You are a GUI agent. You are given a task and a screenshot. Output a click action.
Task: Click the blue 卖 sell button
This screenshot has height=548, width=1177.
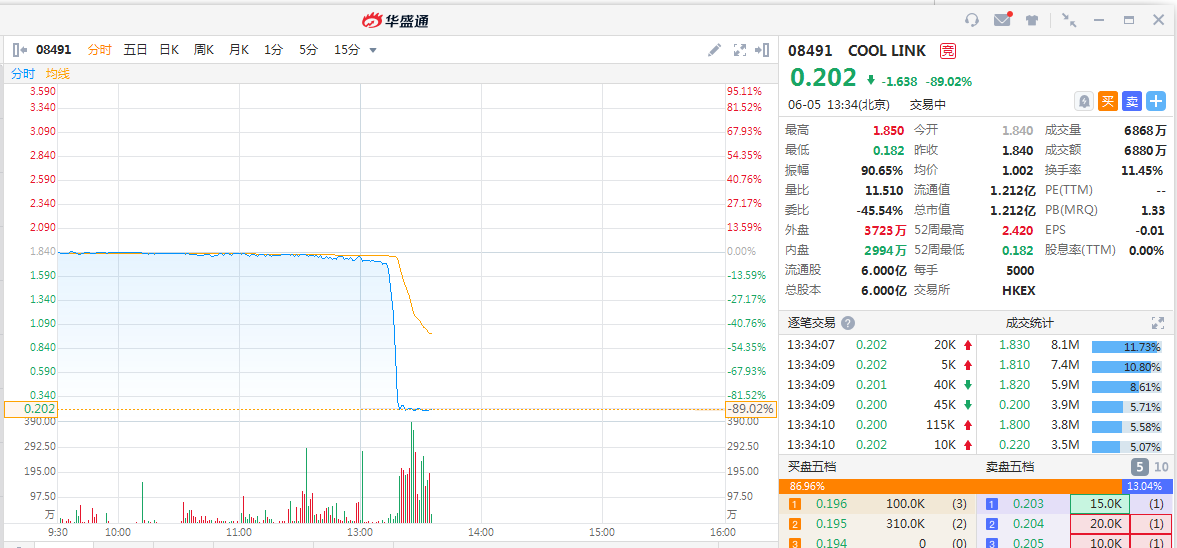[x=1132, y=101]
